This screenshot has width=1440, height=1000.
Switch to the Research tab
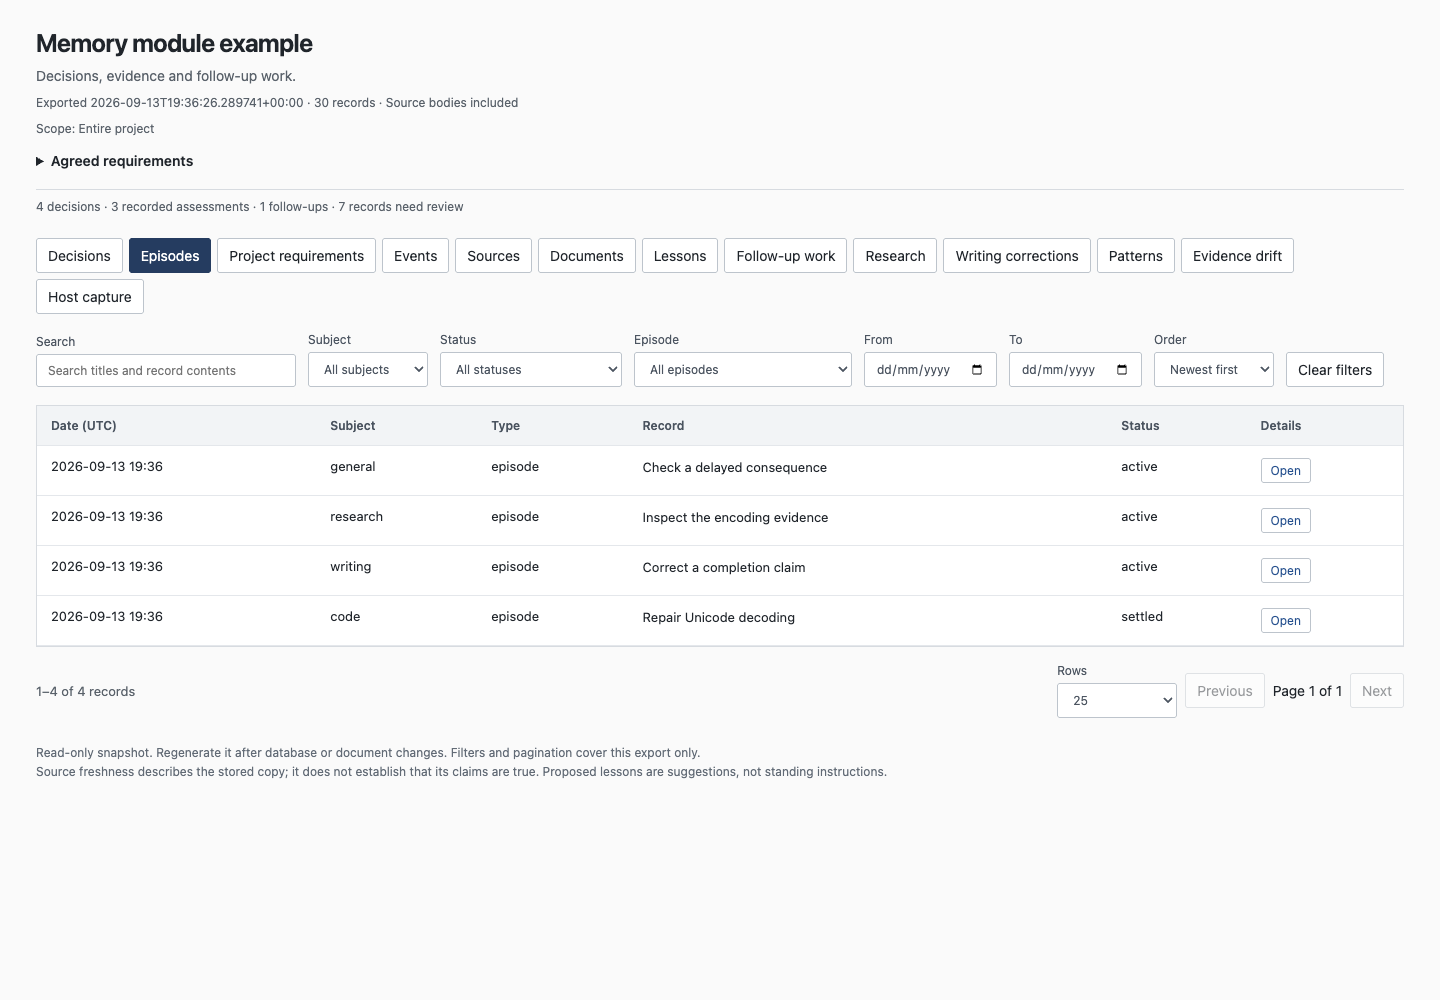point(896,256)
